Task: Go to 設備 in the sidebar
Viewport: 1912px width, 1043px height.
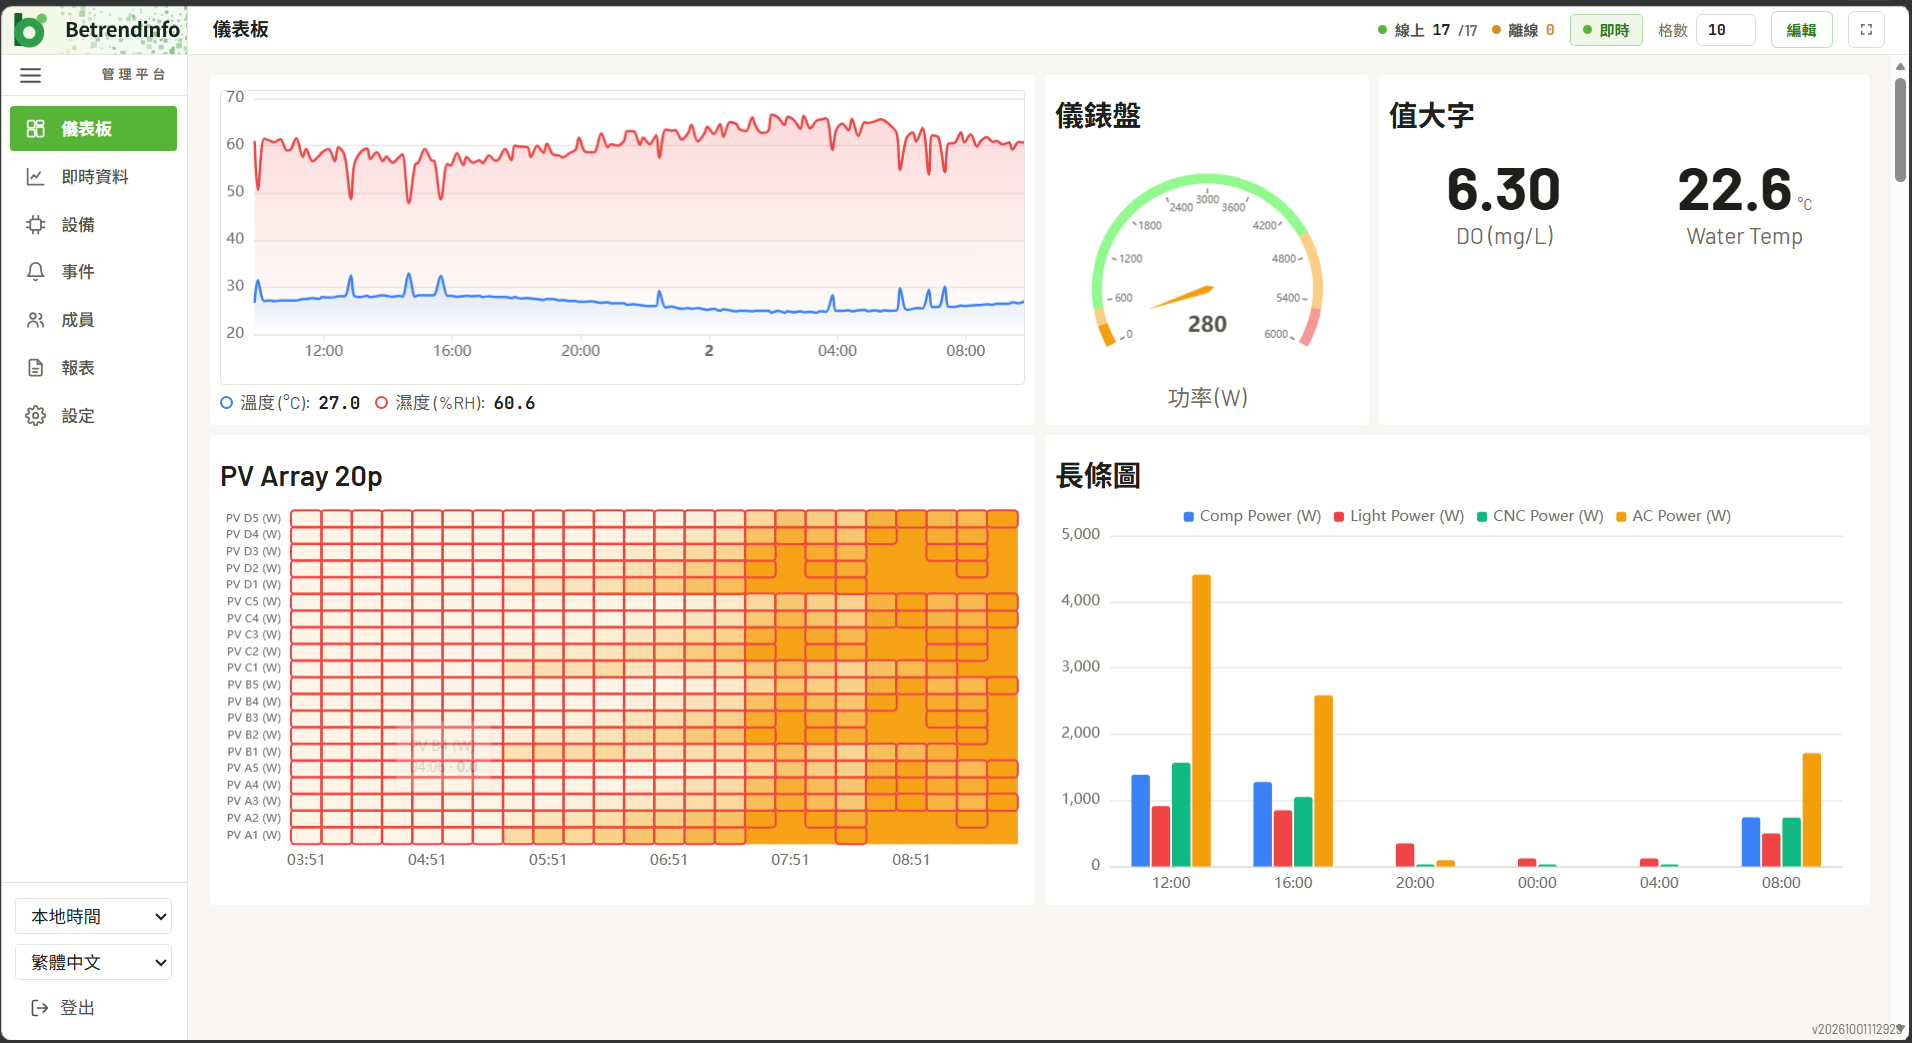Action: (x=94, y=225)
